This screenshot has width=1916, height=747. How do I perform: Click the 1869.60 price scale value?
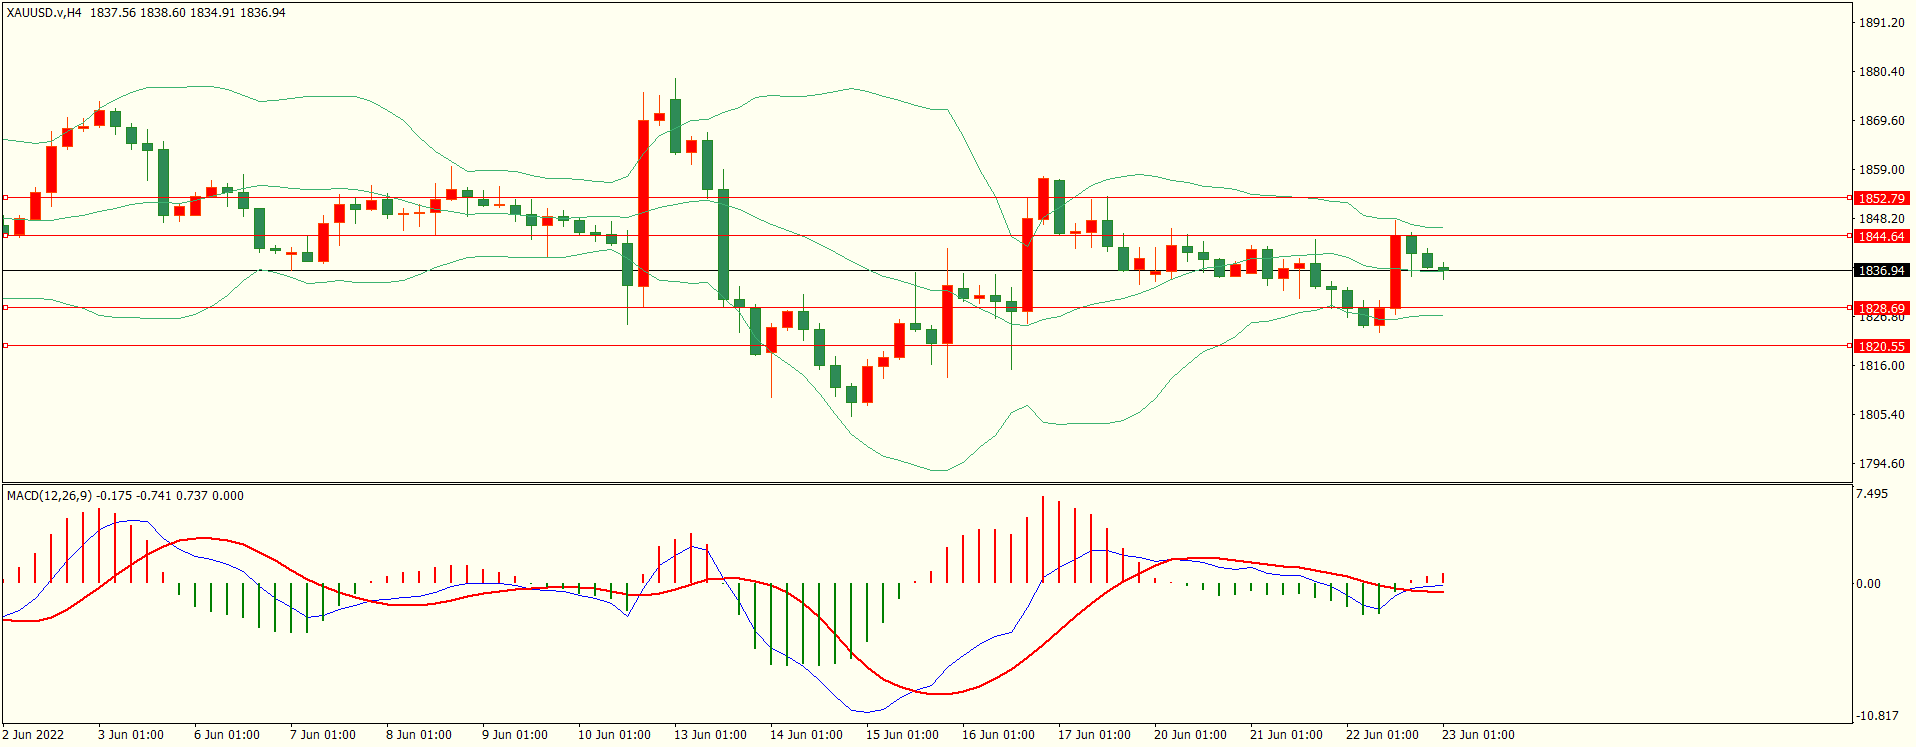(1881, 121)
